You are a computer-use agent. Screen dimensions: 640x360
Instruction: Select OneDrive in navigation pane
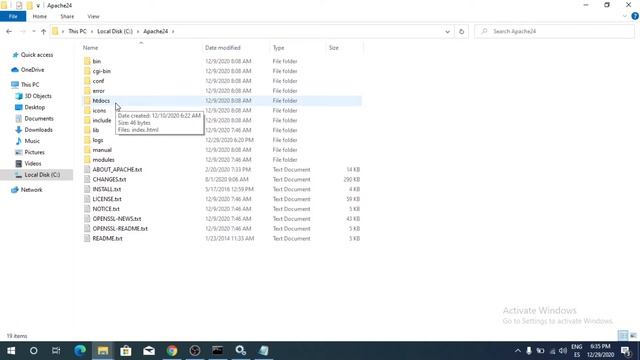[x=28, y=70]
